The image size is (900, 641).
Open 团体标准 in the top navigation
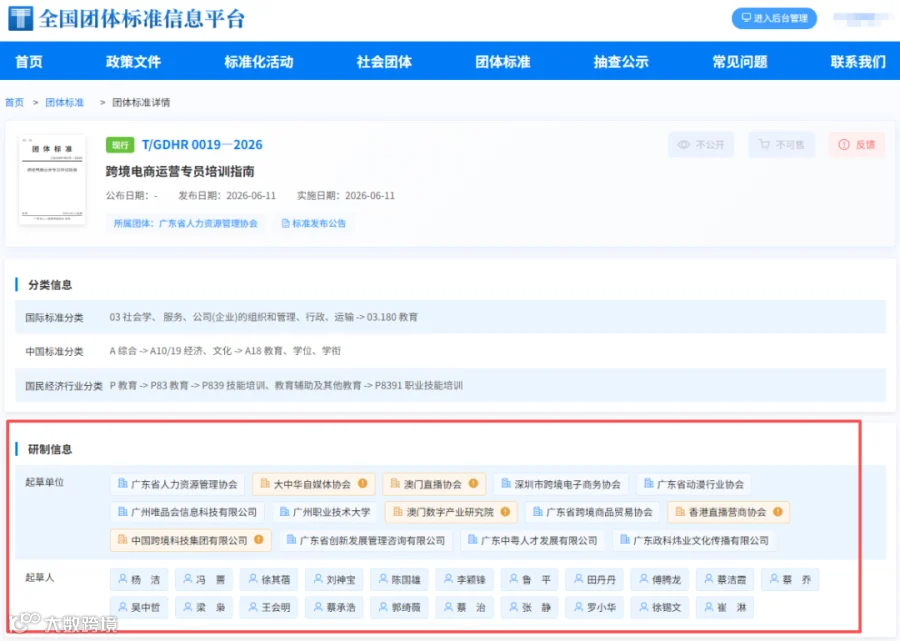point(503,61)
